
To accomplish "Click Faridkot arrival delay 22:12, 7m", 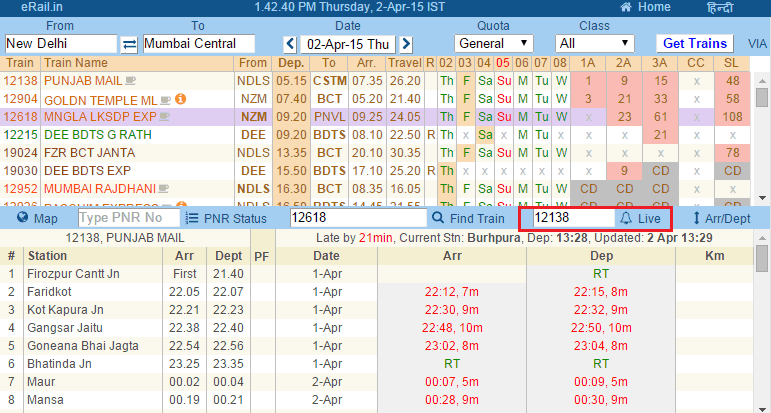I will tap(452, 292).
